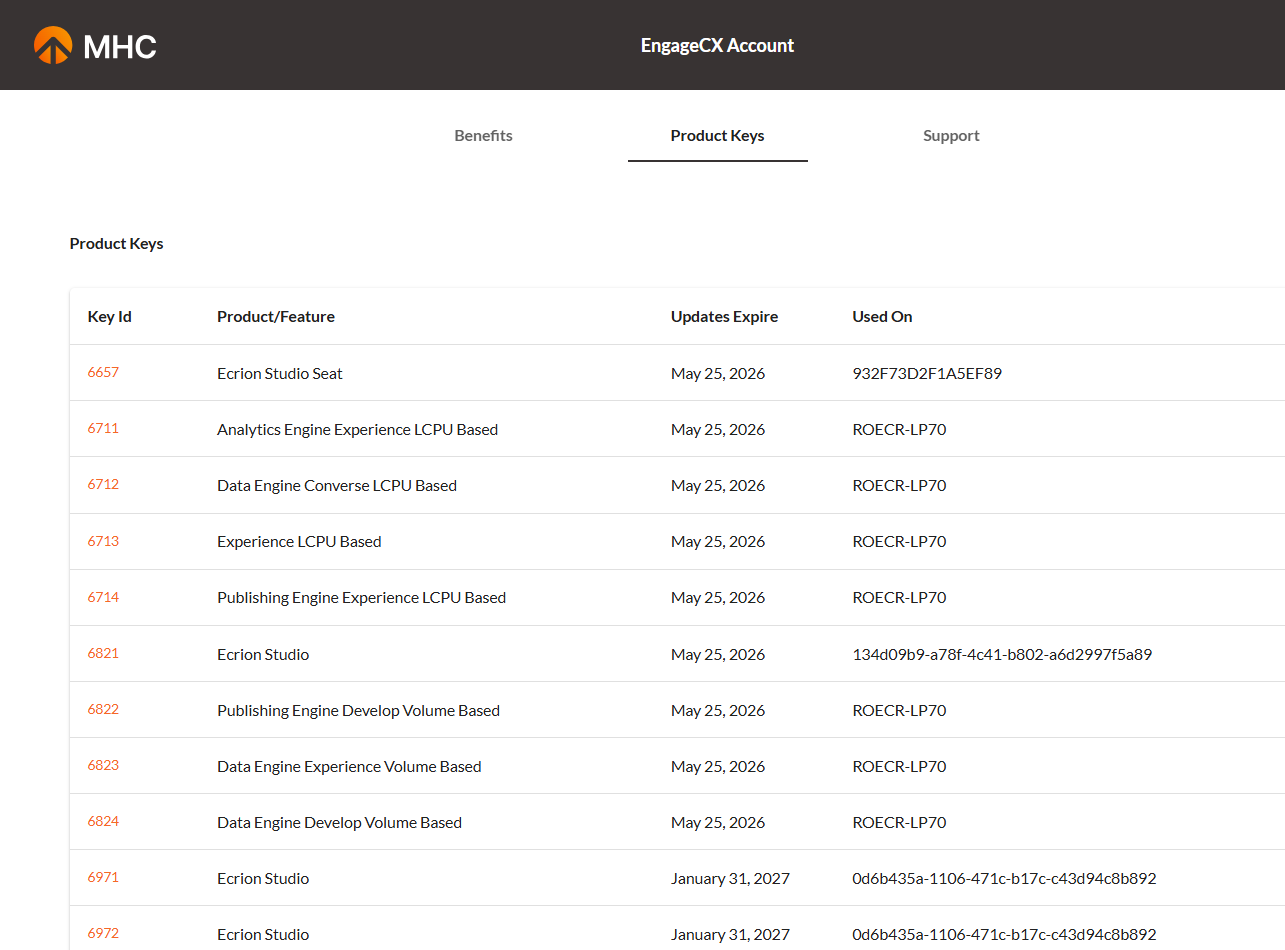Click ROECR-LP70 in row 6713
Image resolution: width=1285 pixels, height=950 pixels.
coord(899,541)
